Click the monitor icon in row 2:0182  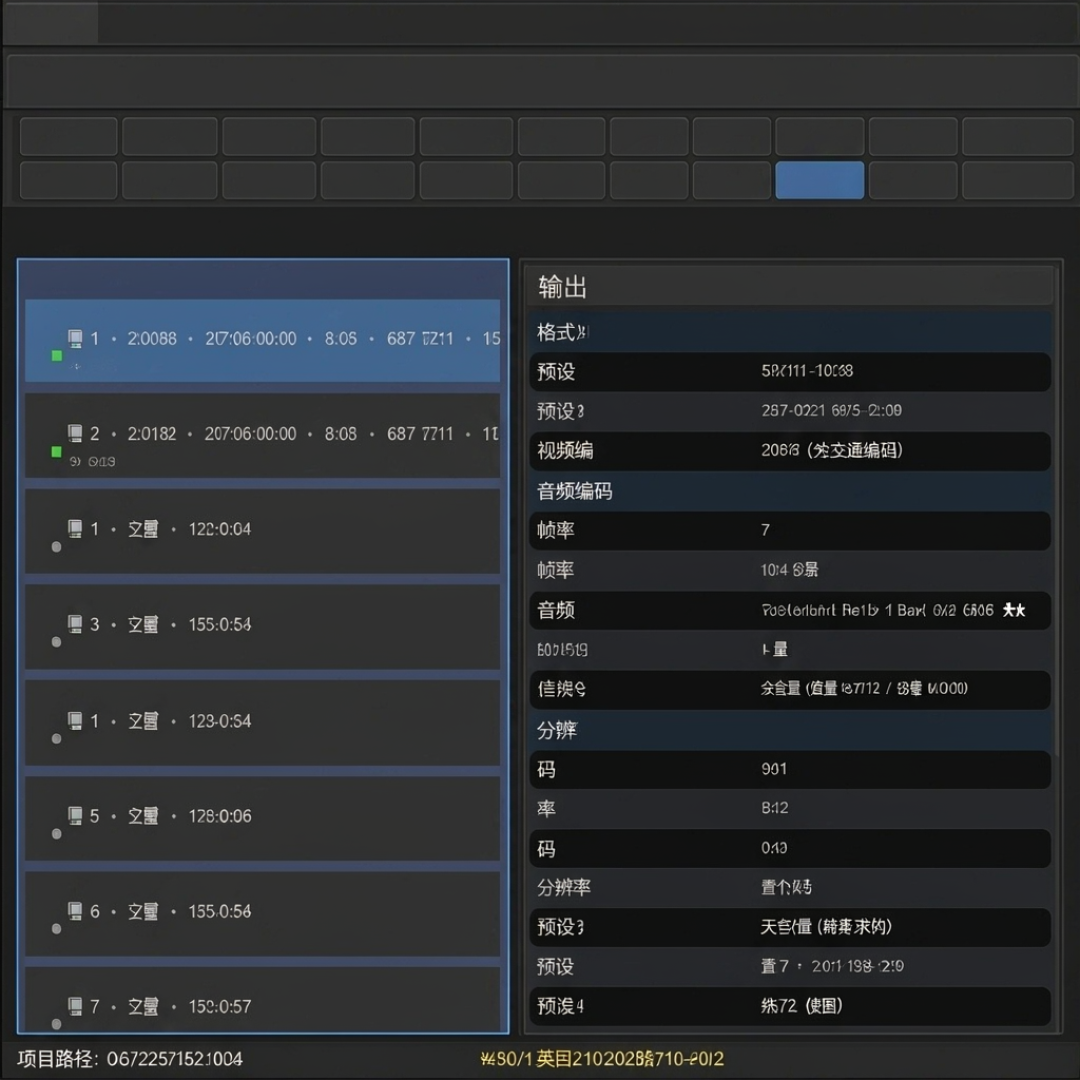(75, 433)
